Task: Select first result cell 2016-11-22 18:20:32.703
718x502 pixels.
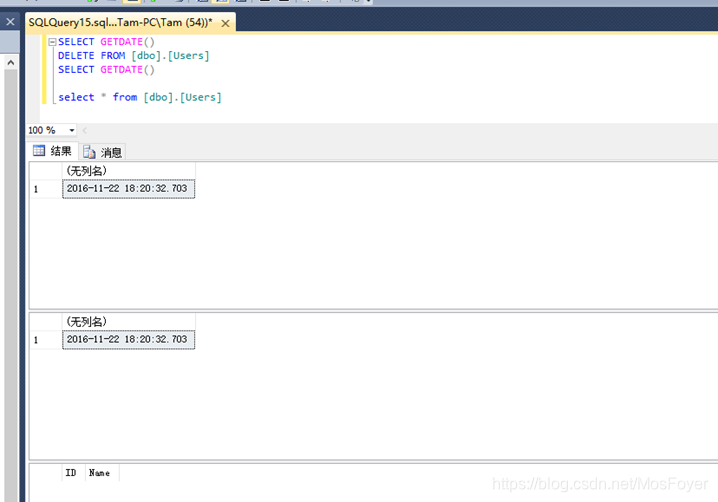Action: 129,189
